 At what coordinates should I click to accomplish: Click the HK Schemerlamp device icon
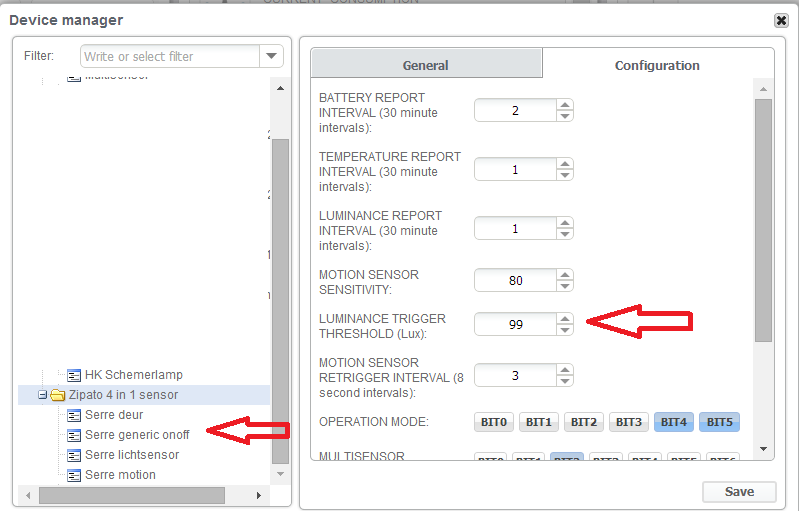(75, 375)
